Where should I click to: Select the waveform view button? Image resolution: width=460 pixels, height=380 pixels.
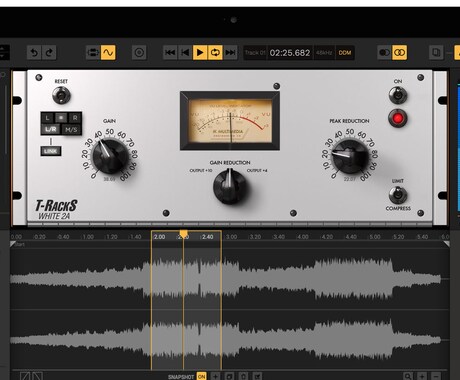pyautogui.click(x=108, y=53)
